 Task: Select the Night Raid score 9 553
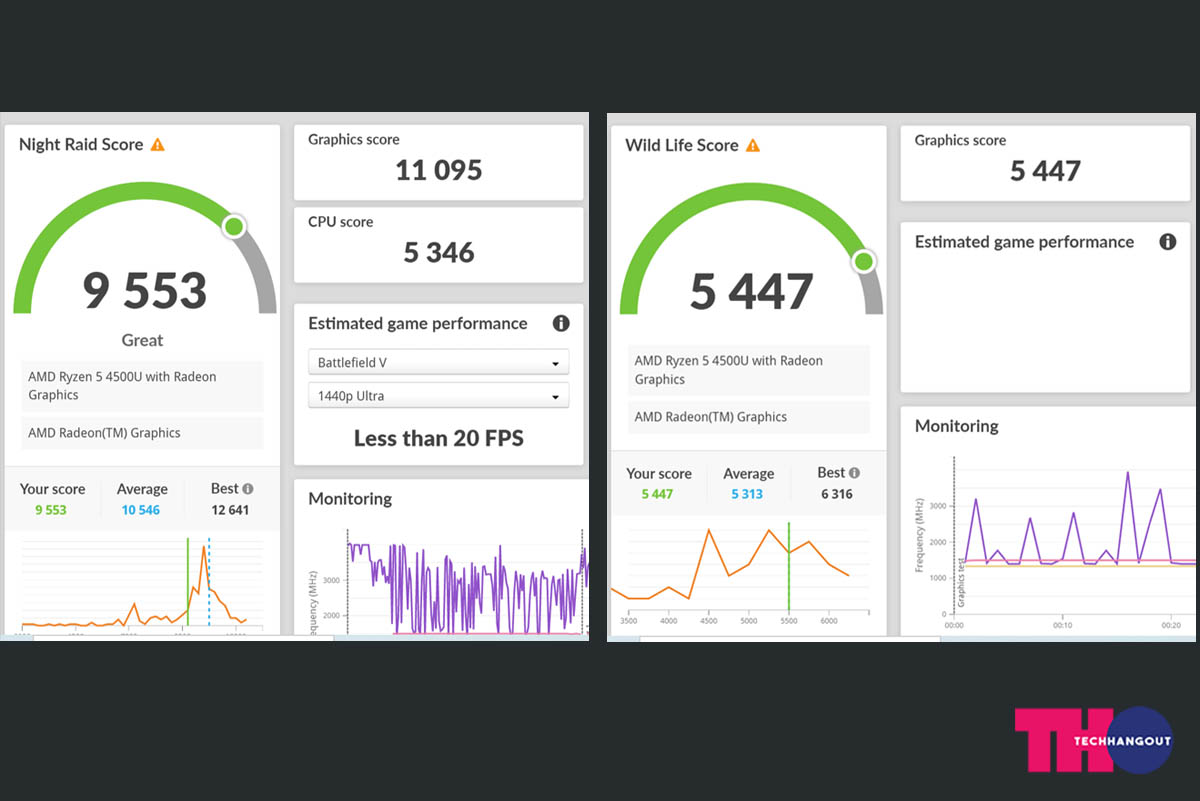click(x=144, y=290)
